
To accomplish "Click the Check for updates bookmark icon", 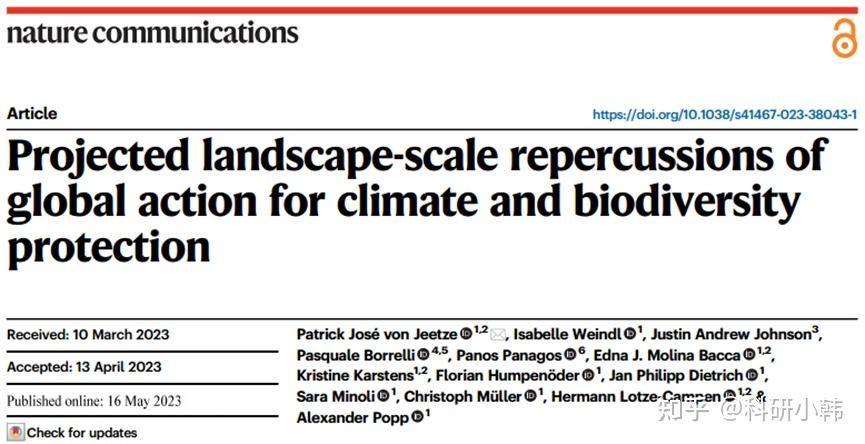I will coord(16,432).
